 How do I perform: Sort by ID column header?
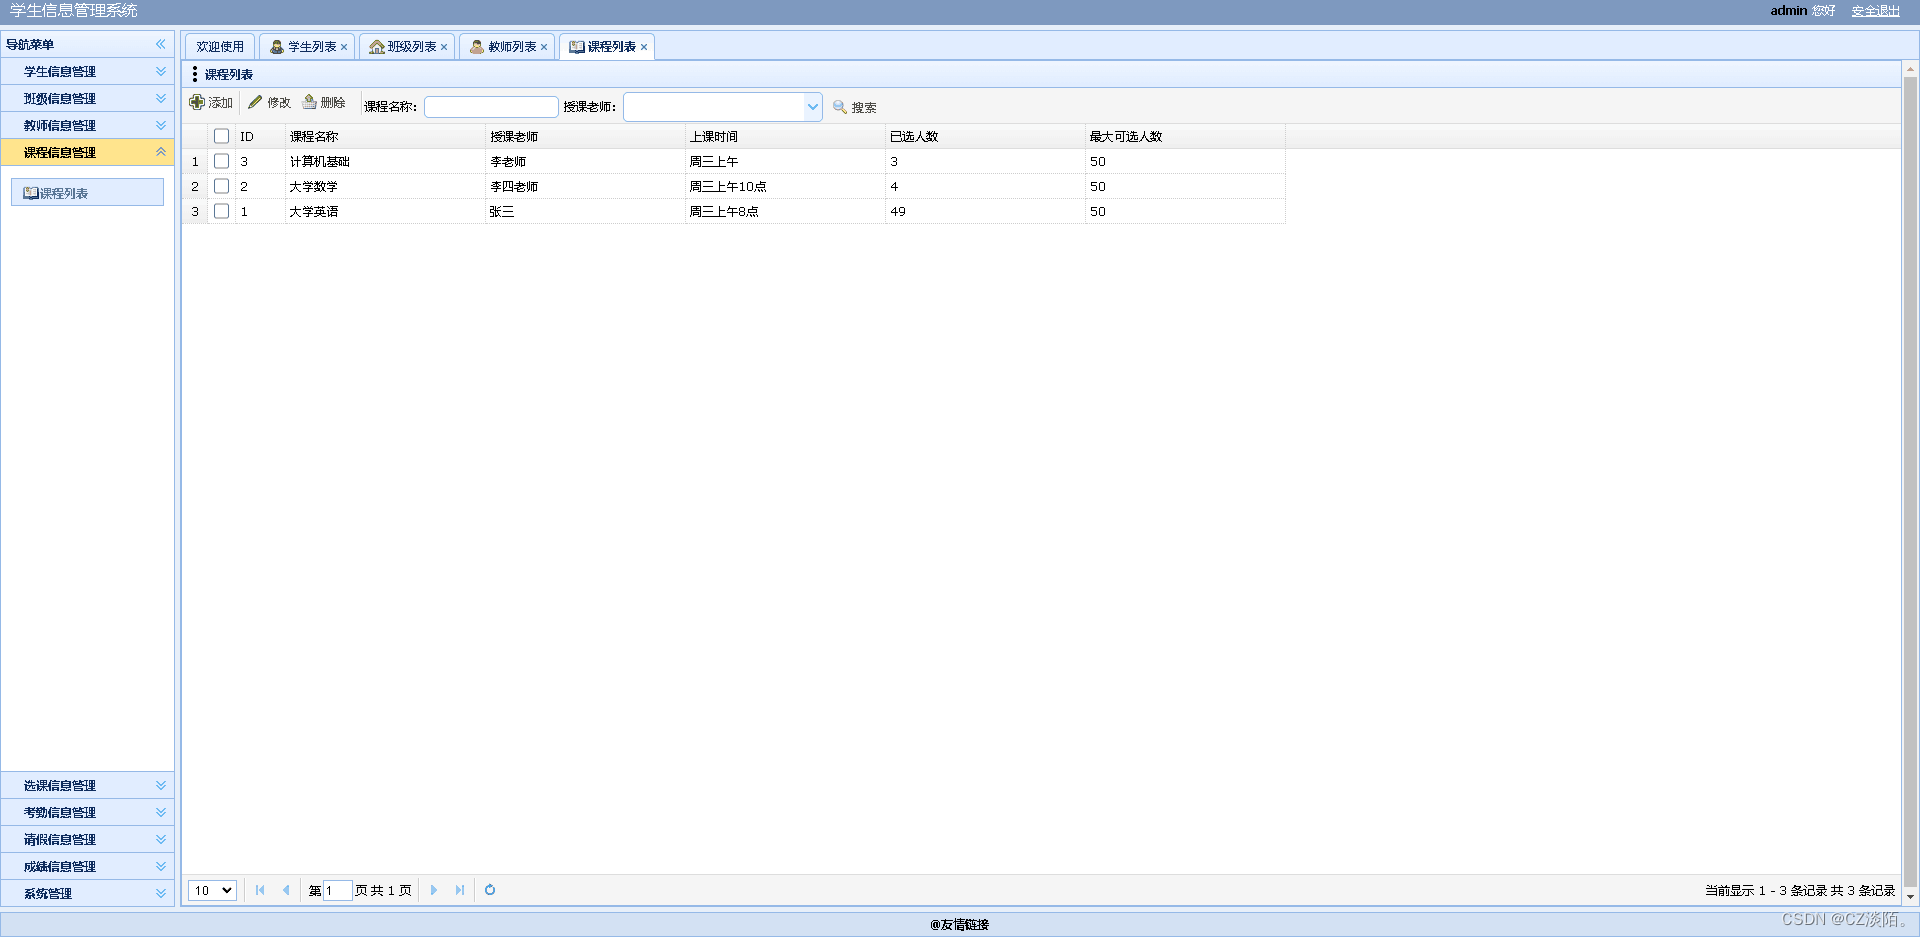pos(260,136)
